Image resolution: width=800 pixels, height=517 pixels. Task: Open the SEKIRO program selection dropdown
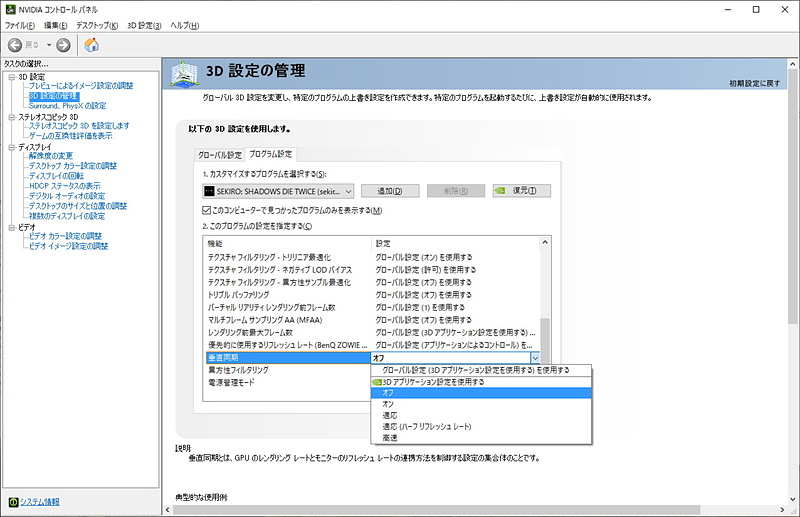(278, 191)
